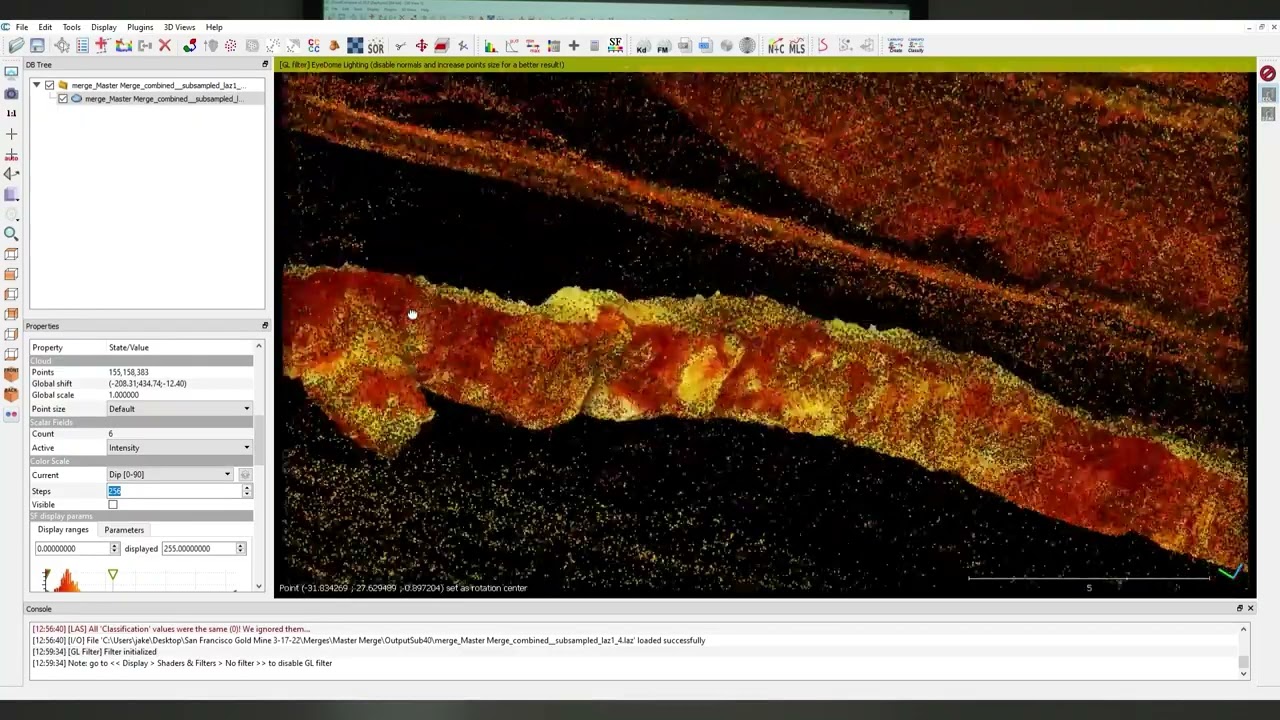Close the Console panel
Image resolution: width=1280 pixels, height=720 pixels.
[1250, 608]
